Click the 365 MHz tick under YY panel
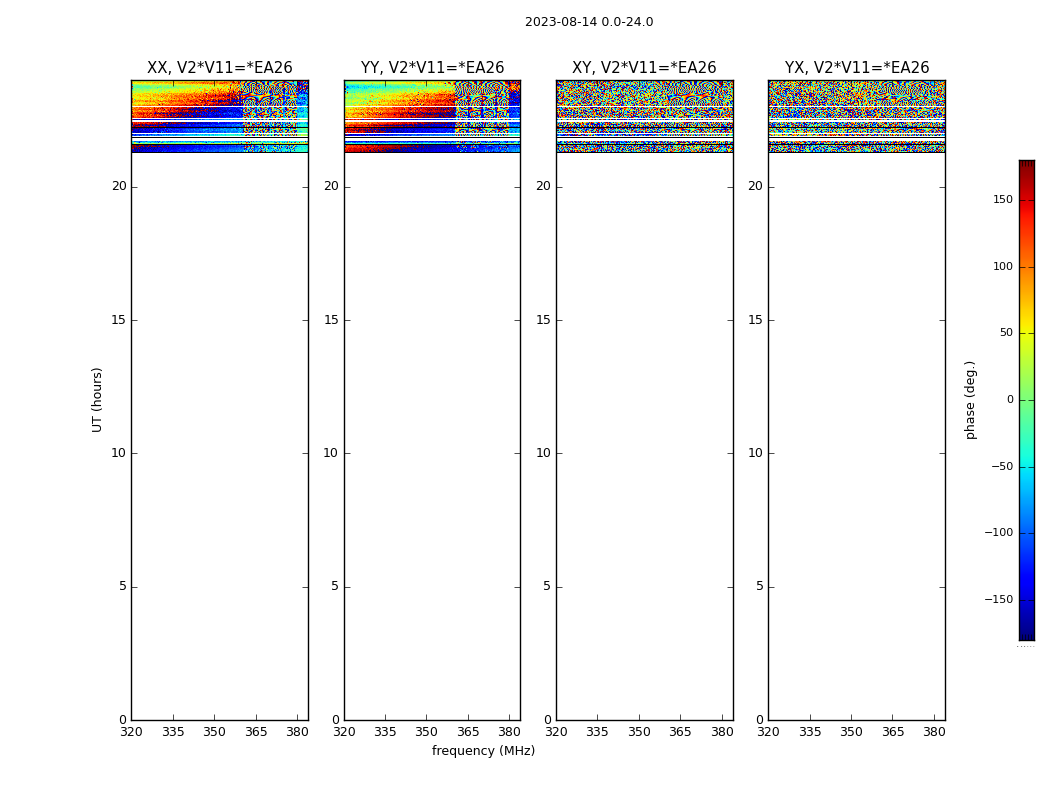Screen dimensions: 1050x800 point(468,732)
